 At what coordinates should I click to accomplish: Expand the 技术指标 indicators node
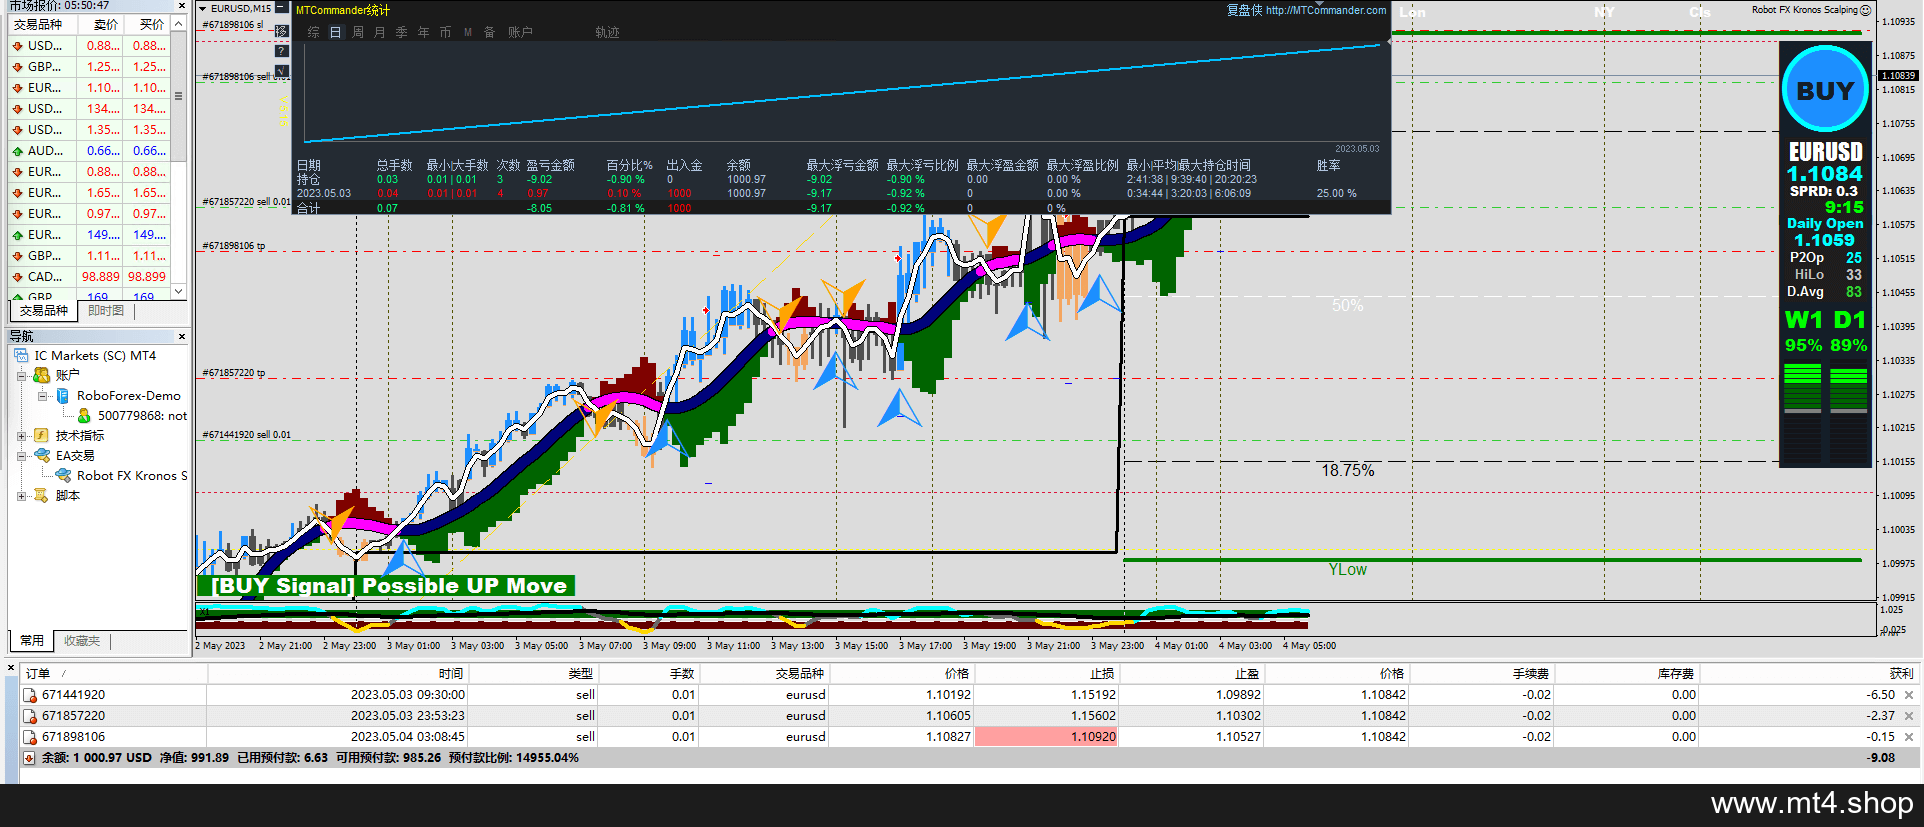tap(21, 436)
